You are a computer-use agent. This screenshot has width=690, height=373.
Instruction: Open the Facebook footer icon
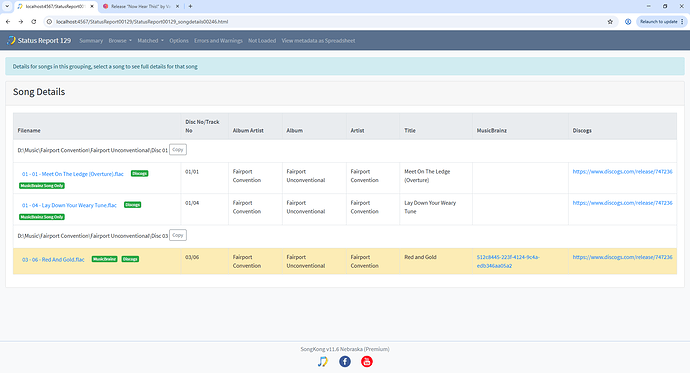tap(345, 362)
